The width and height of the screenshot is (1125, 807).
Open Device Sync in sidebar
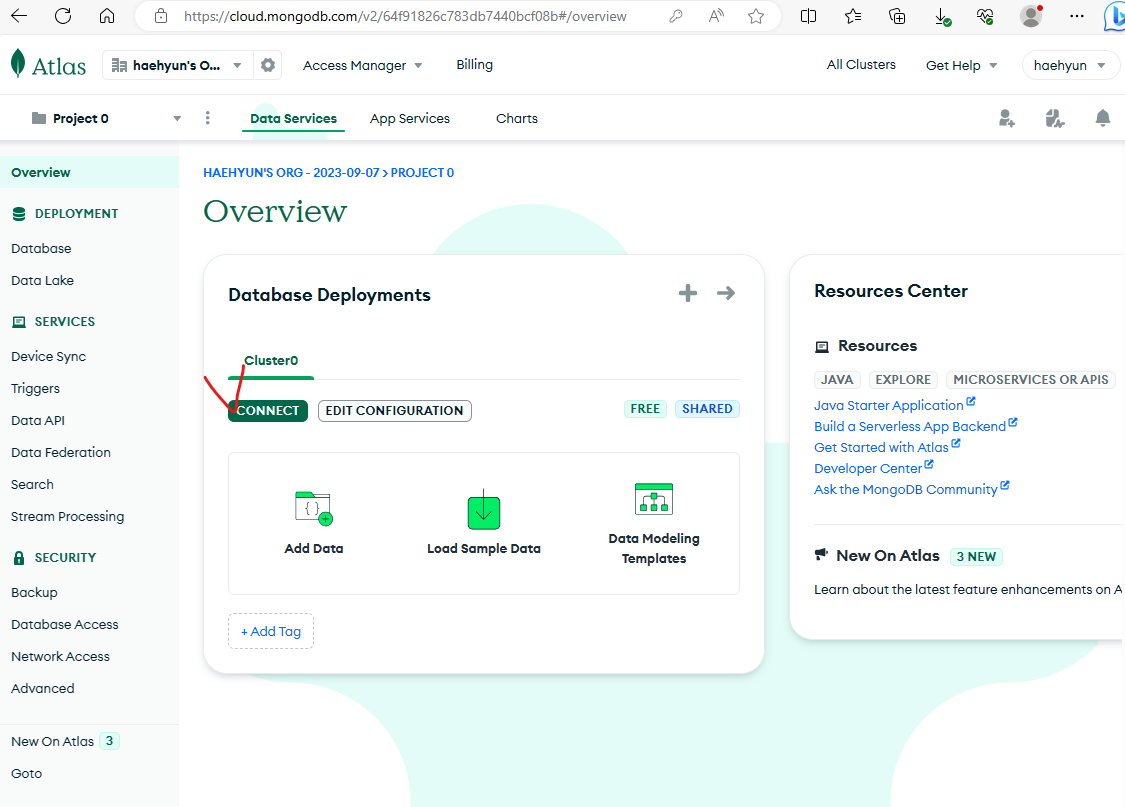coord(49,357)
